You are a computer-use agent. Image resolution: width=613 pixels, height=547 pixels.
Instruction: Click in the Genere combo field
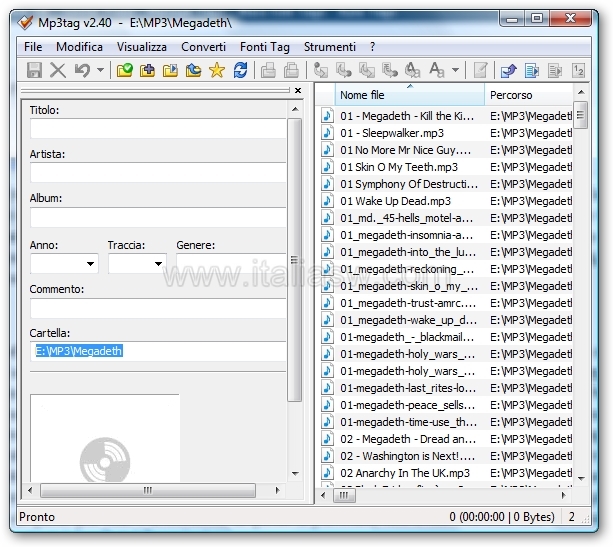point(231,264)
